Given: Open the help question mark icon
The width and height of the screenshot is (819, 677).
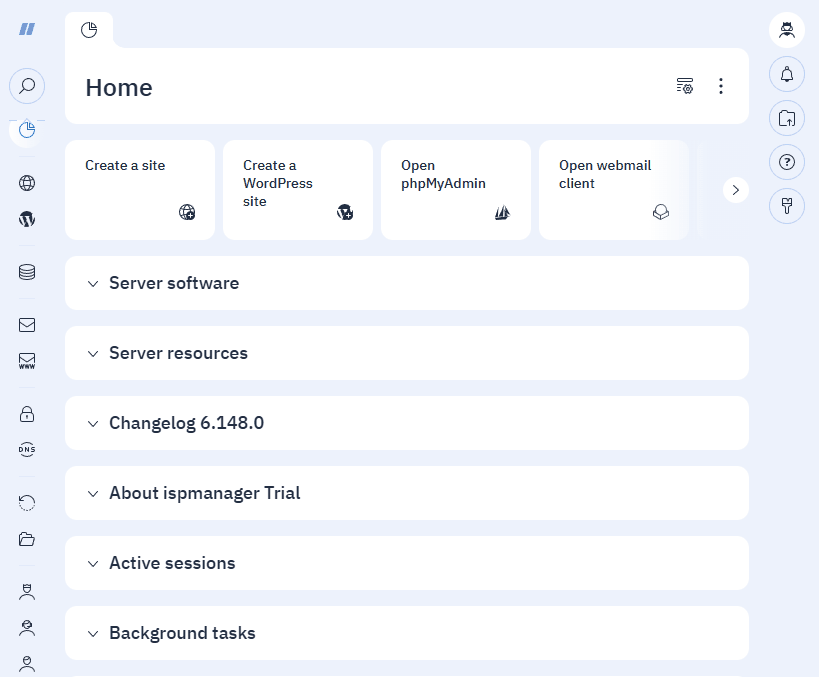Looking at the screenshot, I should point(787,162).
